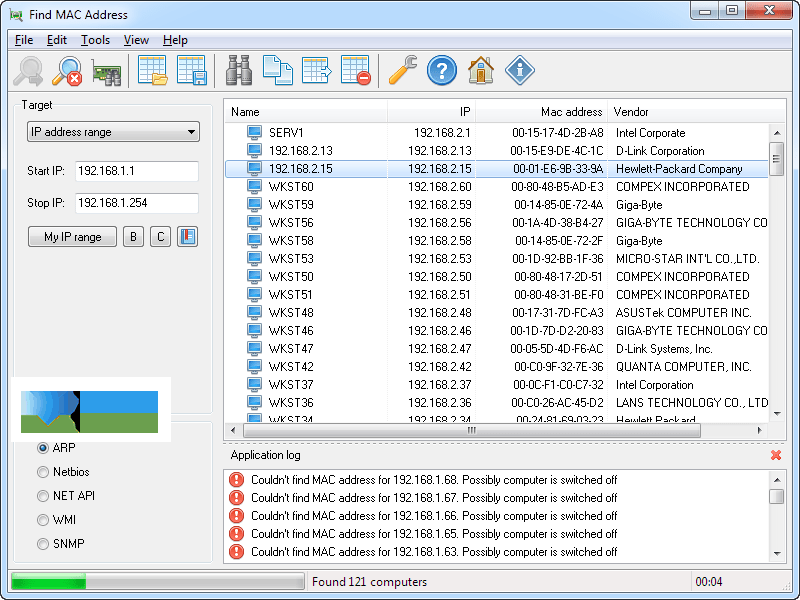Click the log entry for 192.168.1.67
800x600 pixels.
point(434,497)
